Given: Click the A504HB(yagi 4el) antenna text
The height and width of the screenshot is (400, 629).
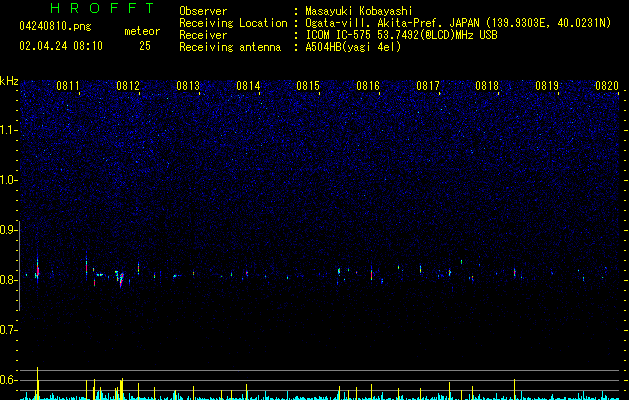Looking at the screenshot, I should point(353,47).
